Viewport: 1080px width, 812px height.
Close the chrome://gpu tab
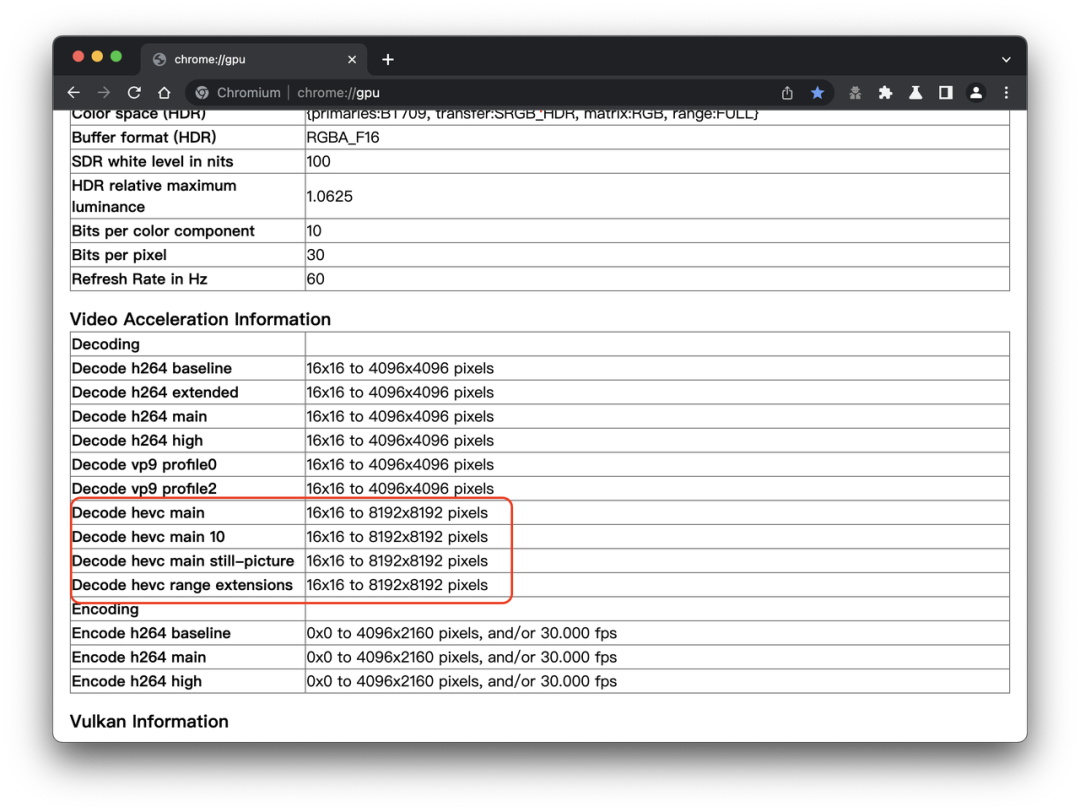352,60
